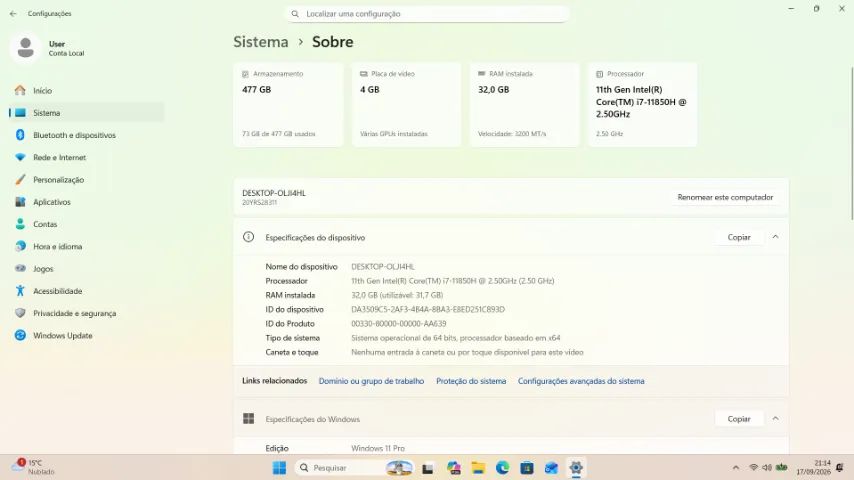The image size is (854, 480).
Task: Open Microsoft Edge from the taskbar
Action: coord(502,467)
